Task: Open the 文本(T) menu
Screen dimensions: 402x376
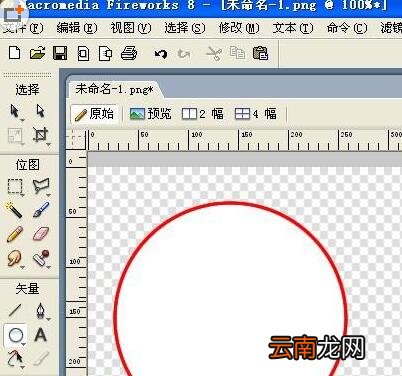Action: point(293,28)
